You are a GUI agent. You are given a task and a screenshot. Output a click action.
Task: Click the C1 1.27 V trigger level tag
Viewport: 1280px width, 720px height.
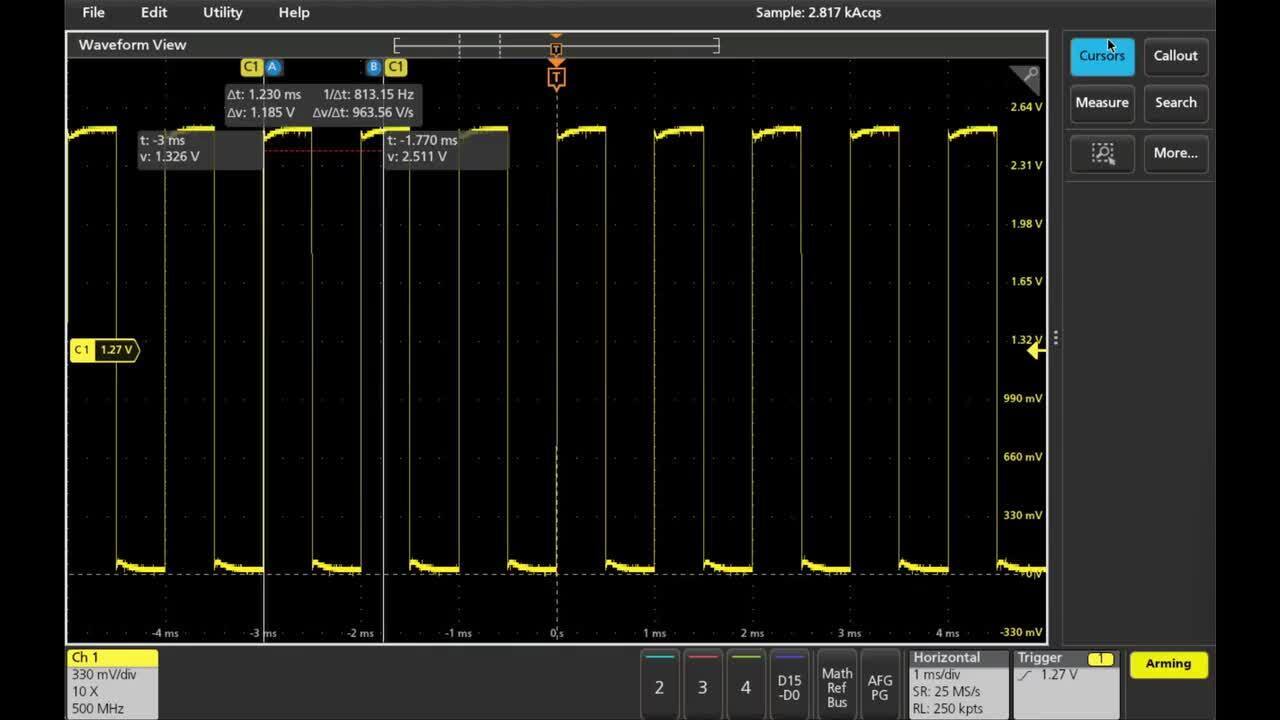[x=100, y=350]
